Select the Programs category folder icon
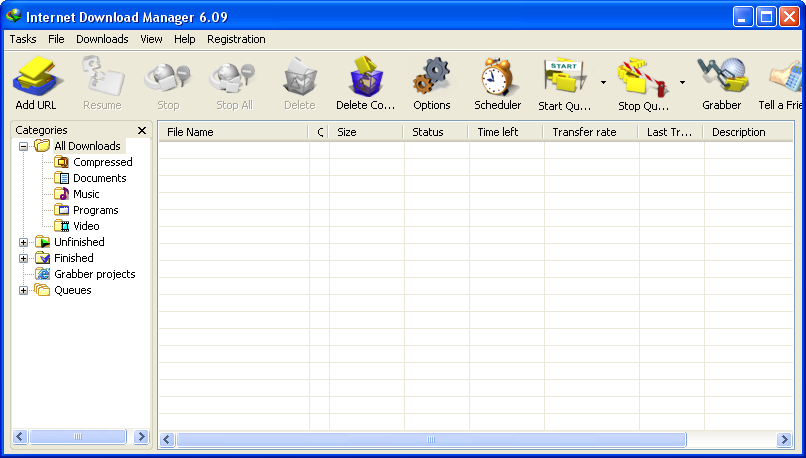The image size is (806, 458). 61,210
